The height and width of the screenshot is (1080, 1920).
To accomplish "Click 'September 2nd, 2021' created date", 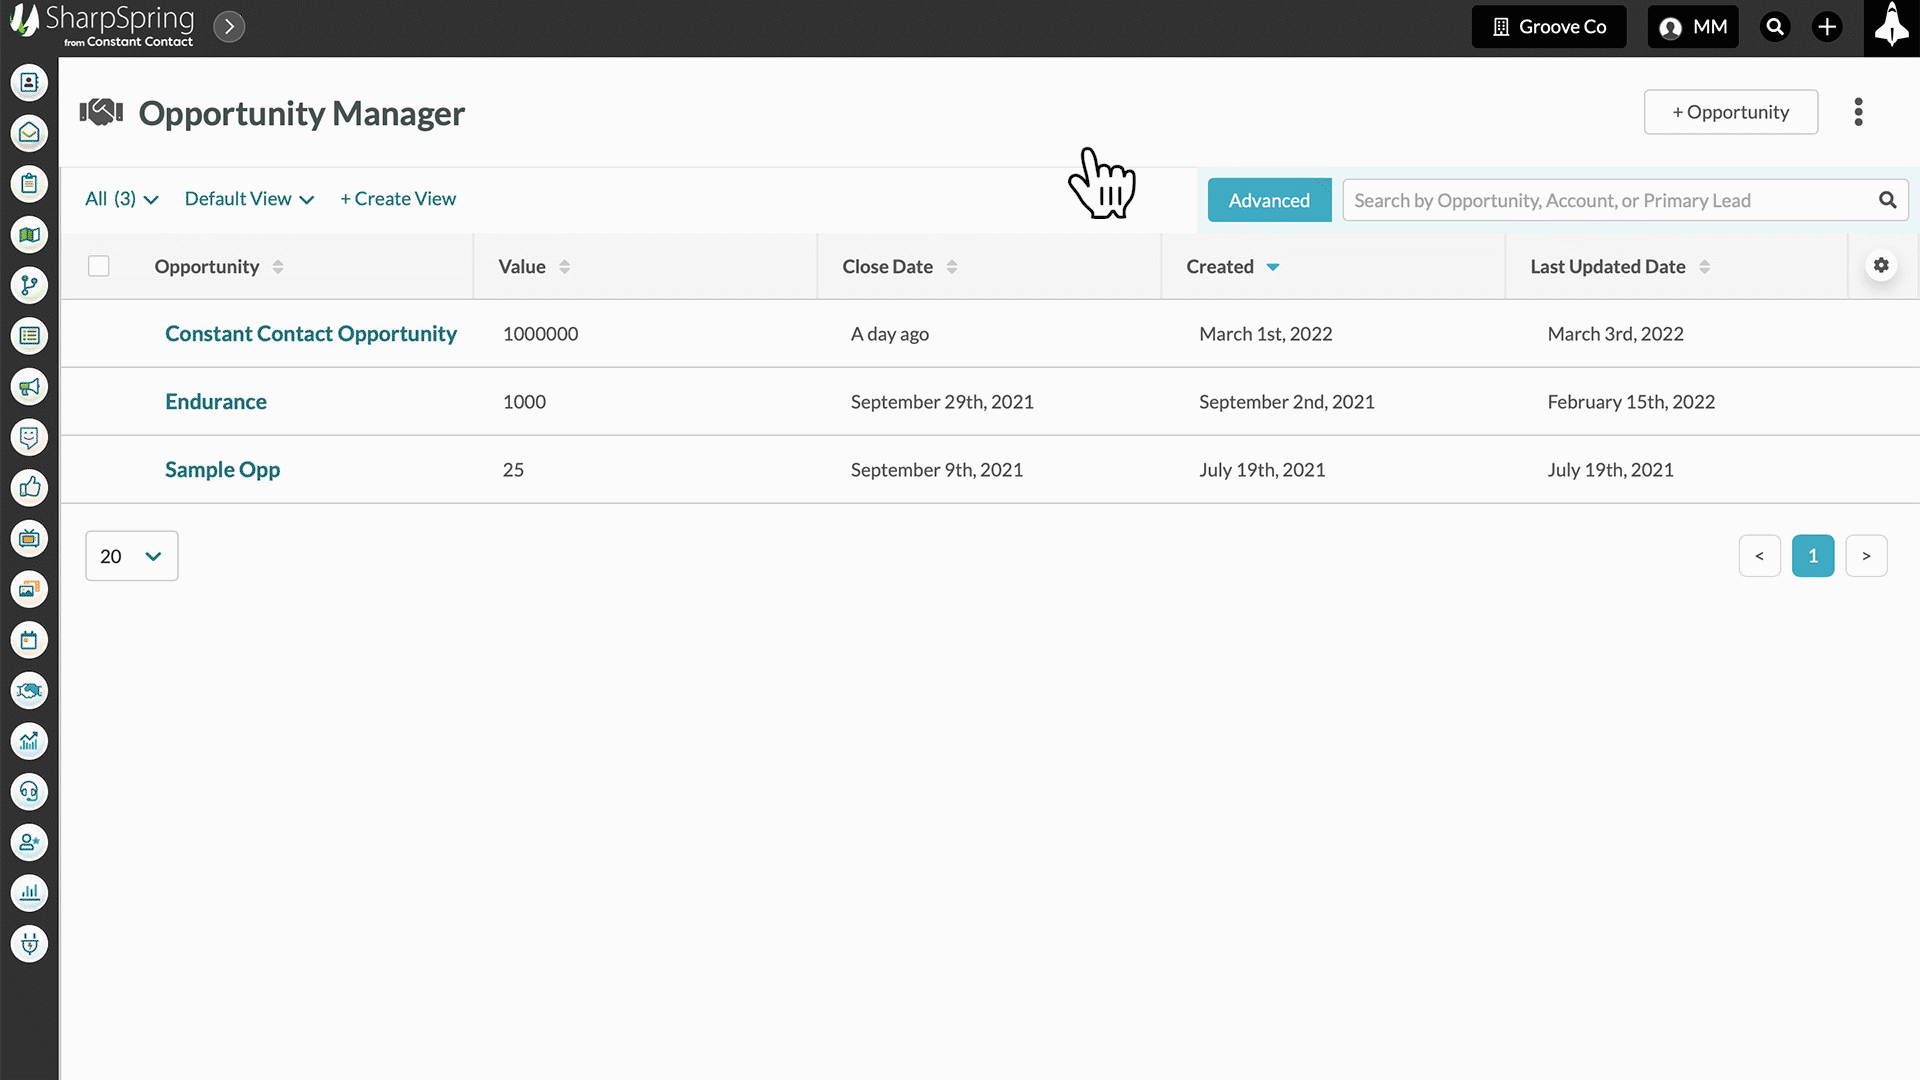I will [1287, 402].
